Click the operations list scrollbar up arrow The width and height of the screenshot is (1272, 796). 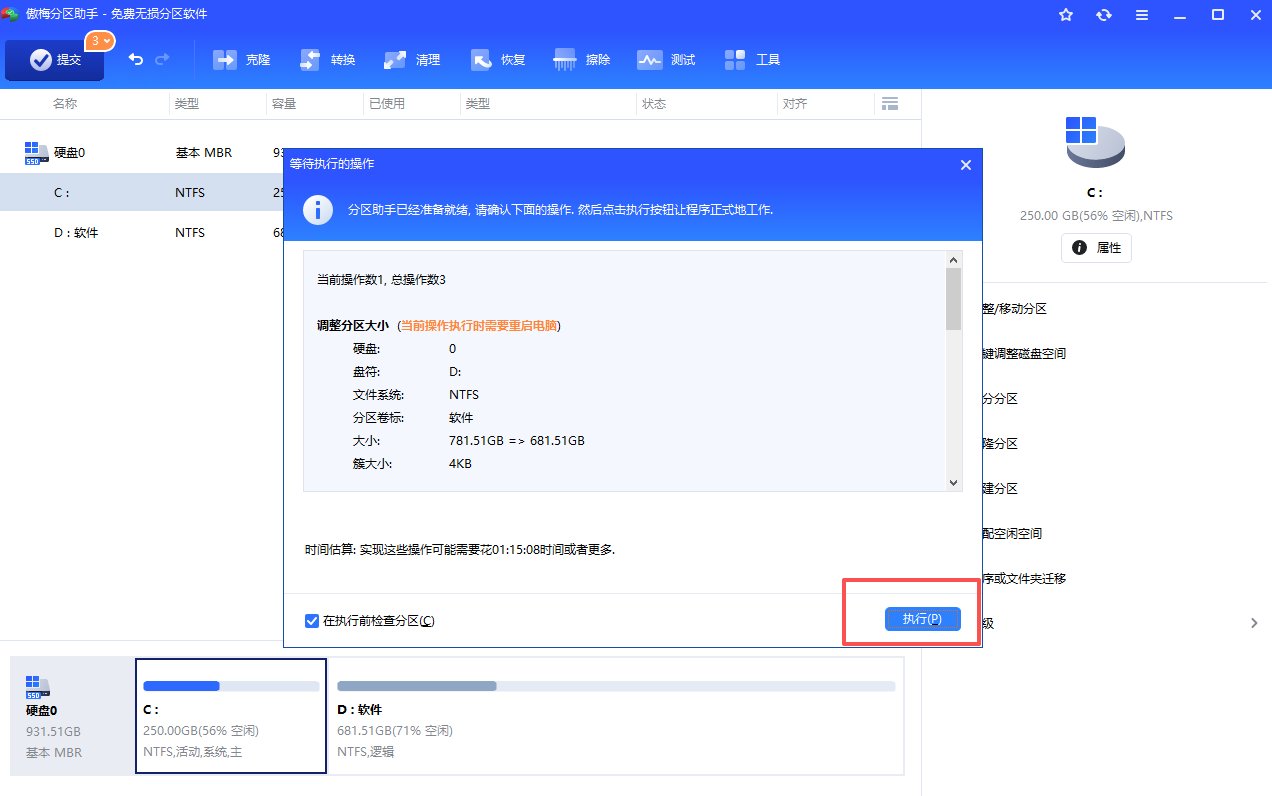pos(954,259)
